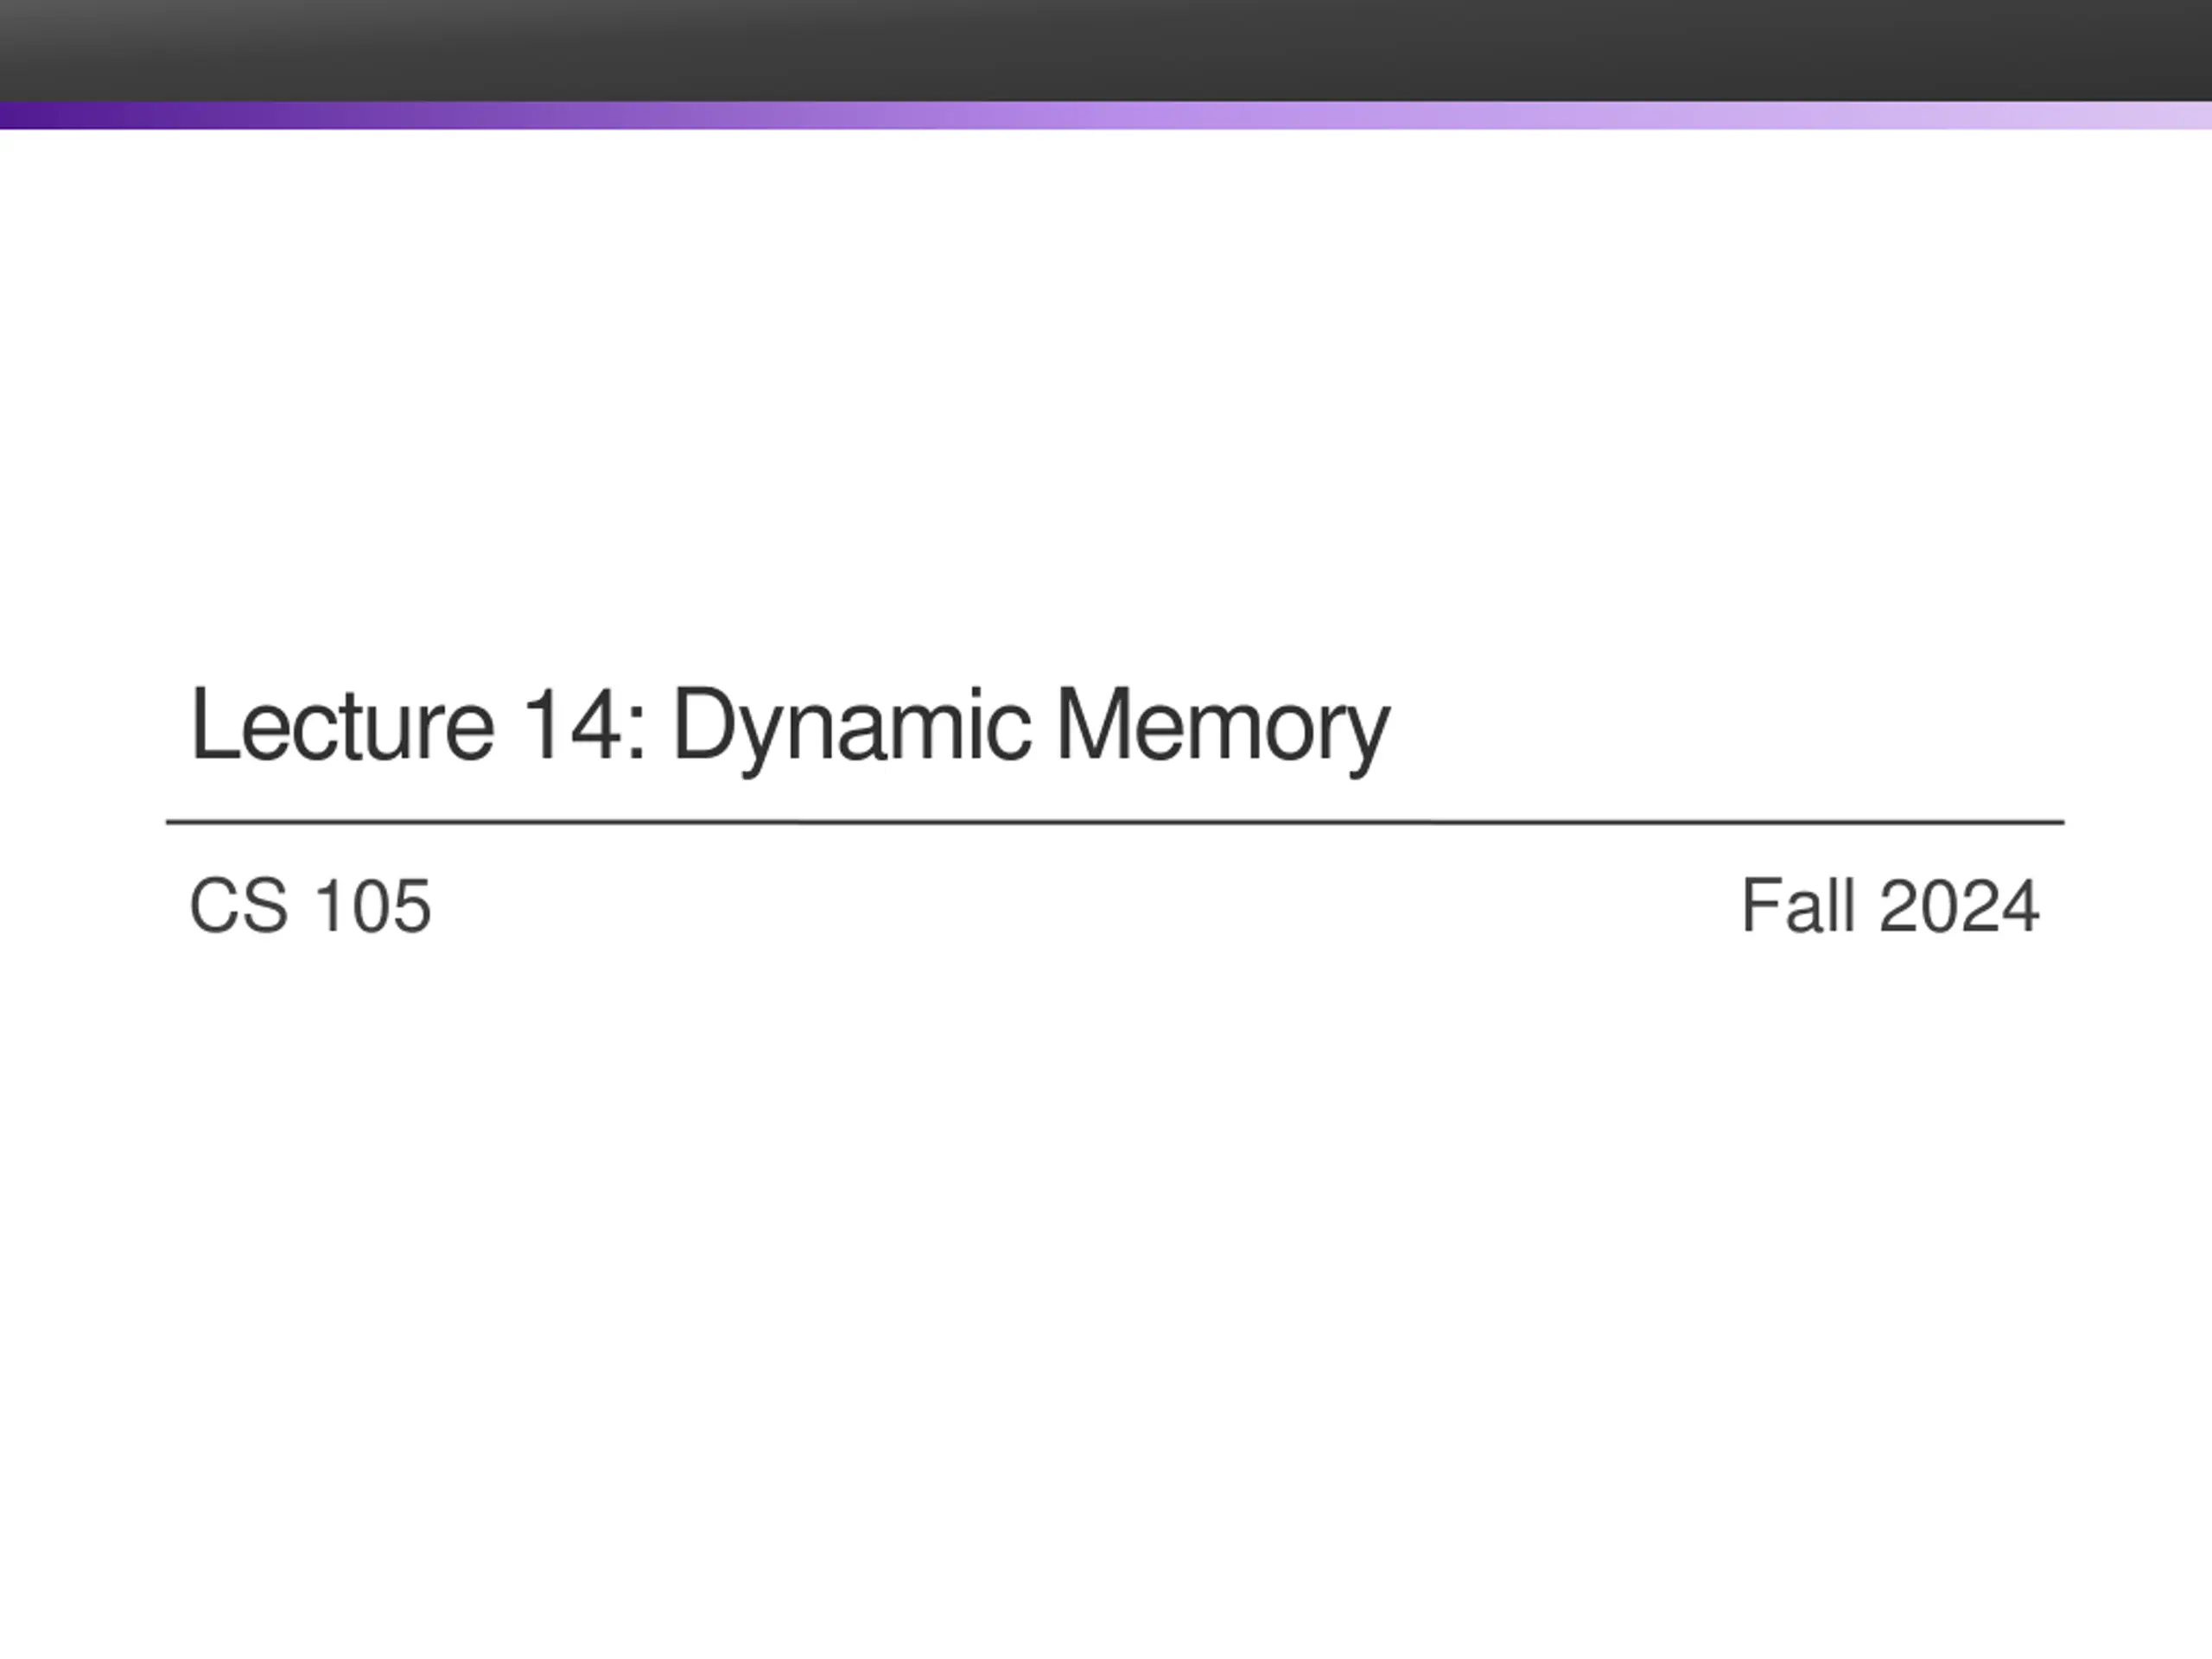Select the word "Lecture" in the title

click(341, 725)
